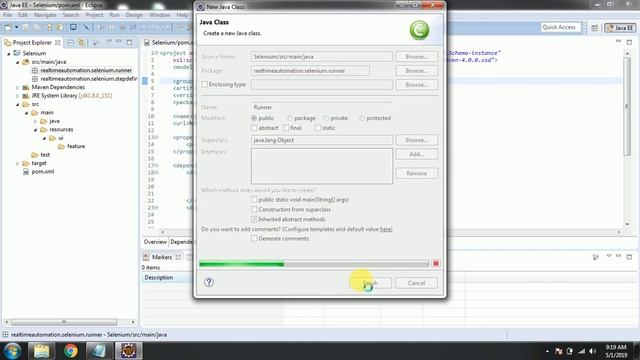Image resolution: width=640 pixels, height=360 pixels.
Task: Toggle the Enclosing type checkbox
Action: (204, 84)
